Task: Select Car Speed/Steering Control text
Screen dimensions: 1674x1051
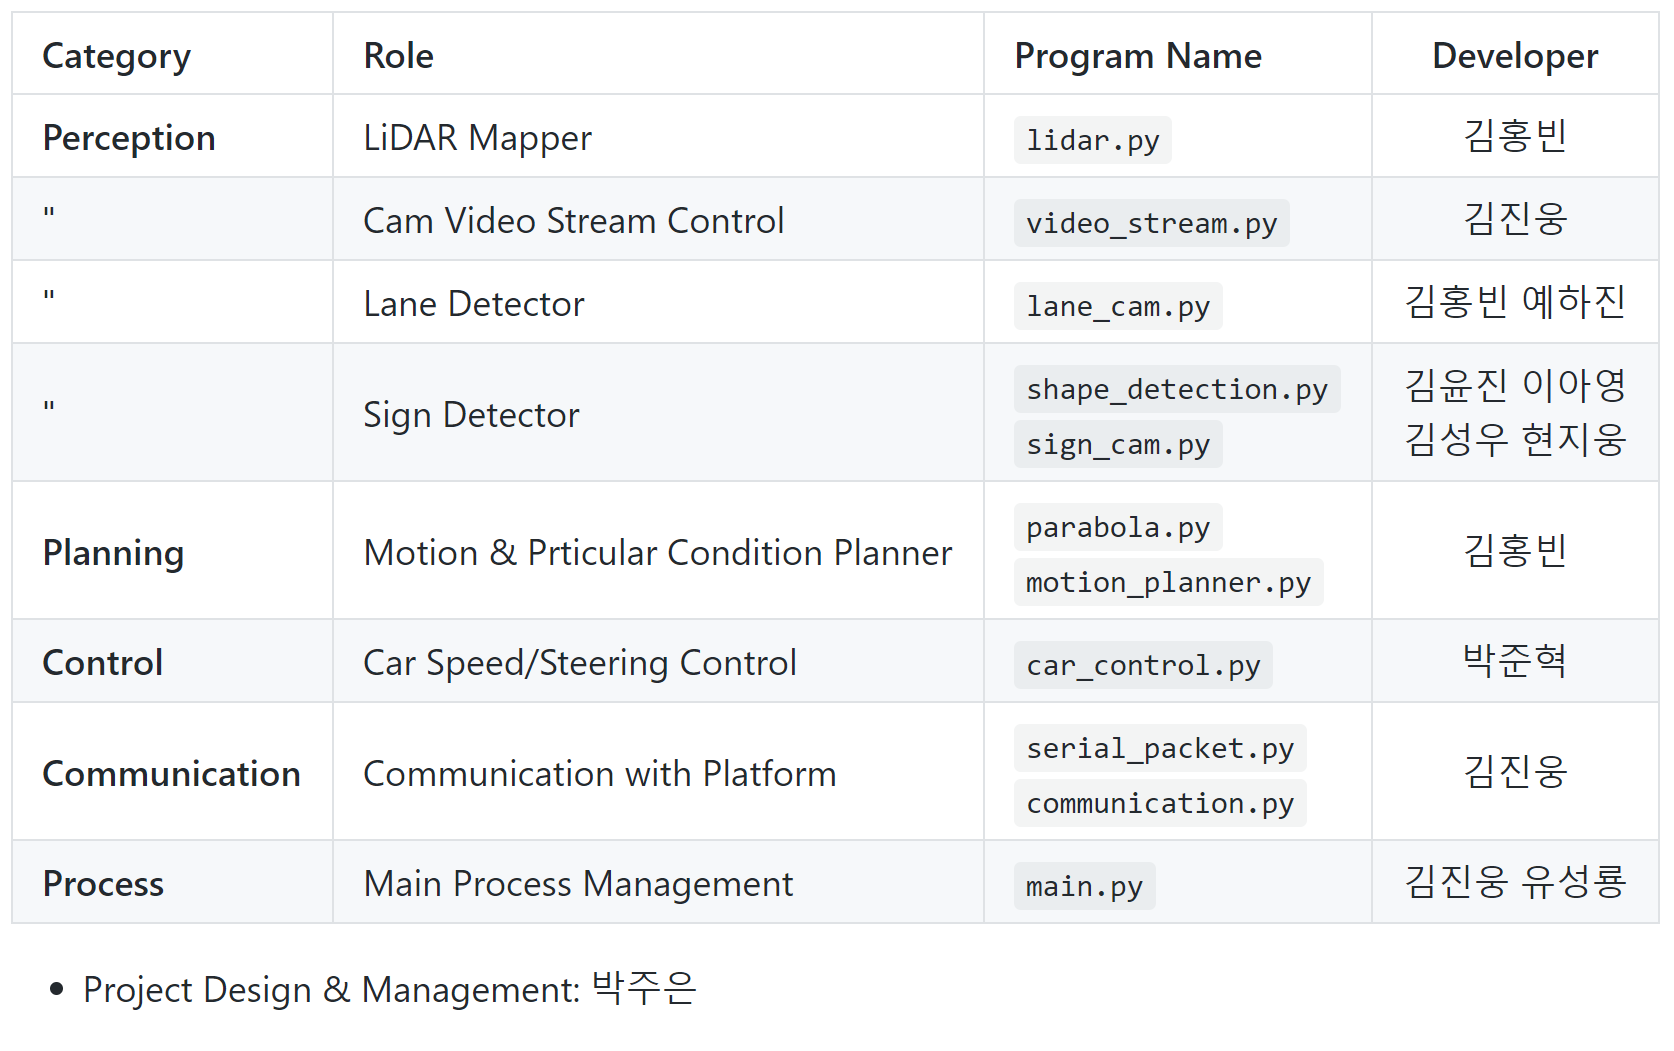Action: 580,662
